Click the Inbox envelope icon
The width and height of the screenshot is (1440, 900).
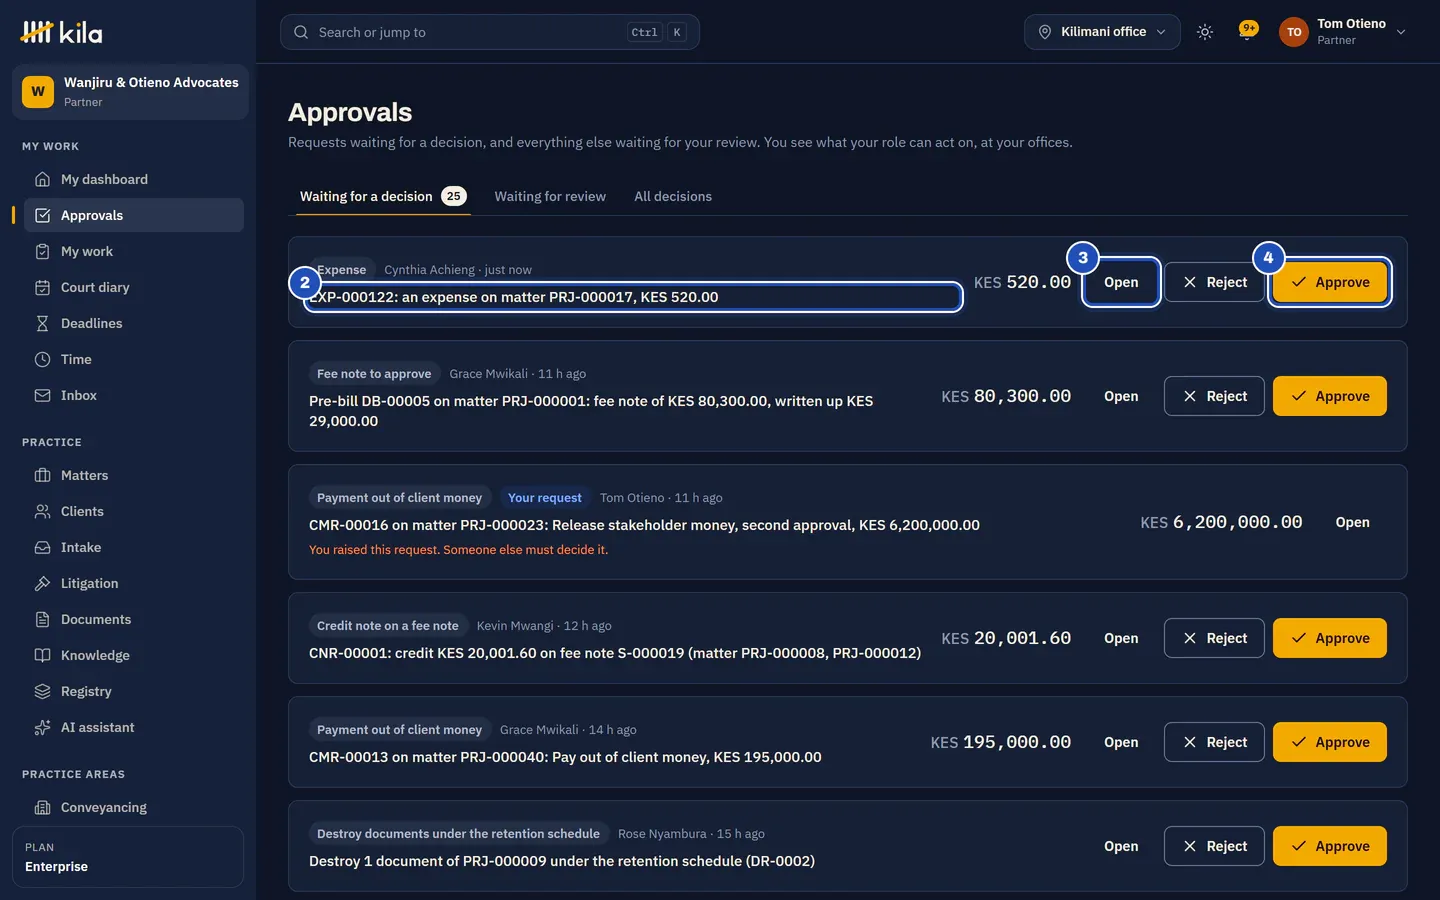coord(42,395)
